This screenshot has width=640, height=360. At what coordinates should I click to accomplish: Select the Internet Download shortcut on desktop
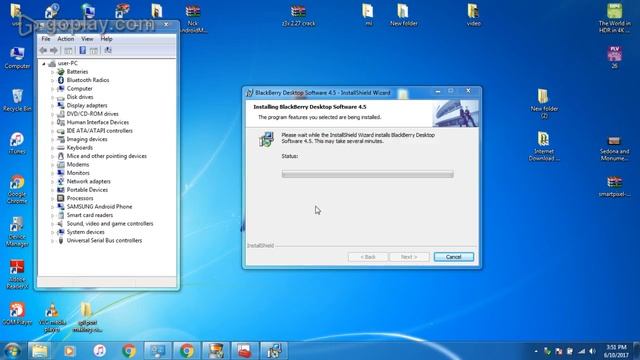(x=544, y=146)
